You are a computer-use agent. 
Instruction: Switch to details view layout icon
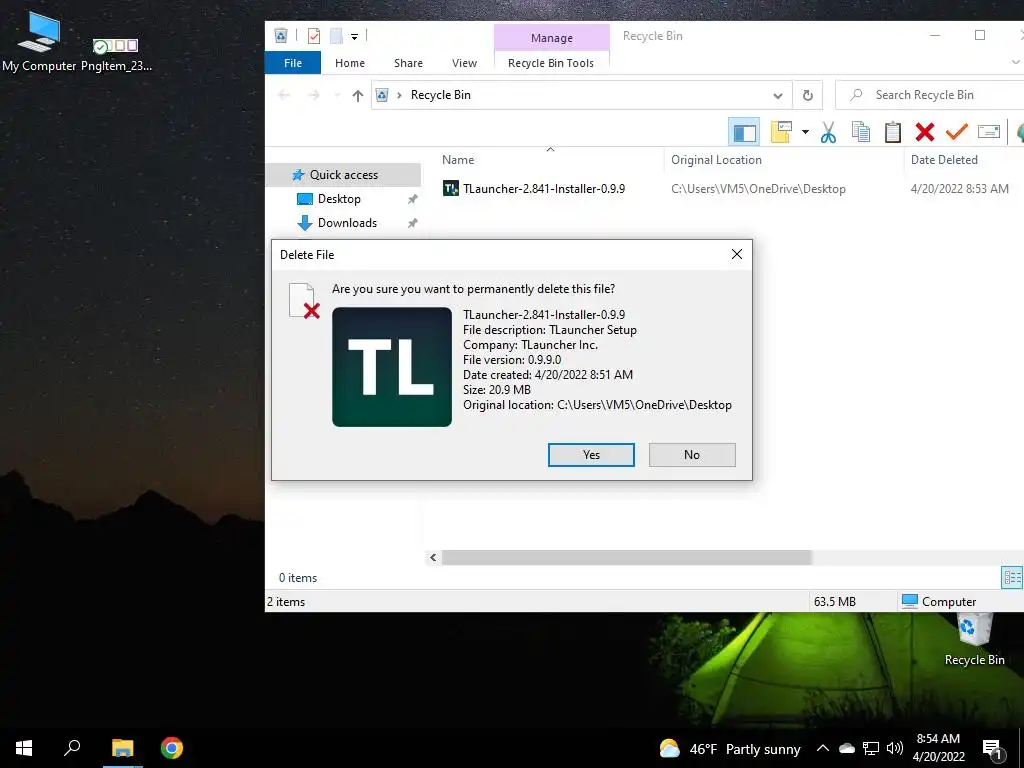coord(1012,577)
